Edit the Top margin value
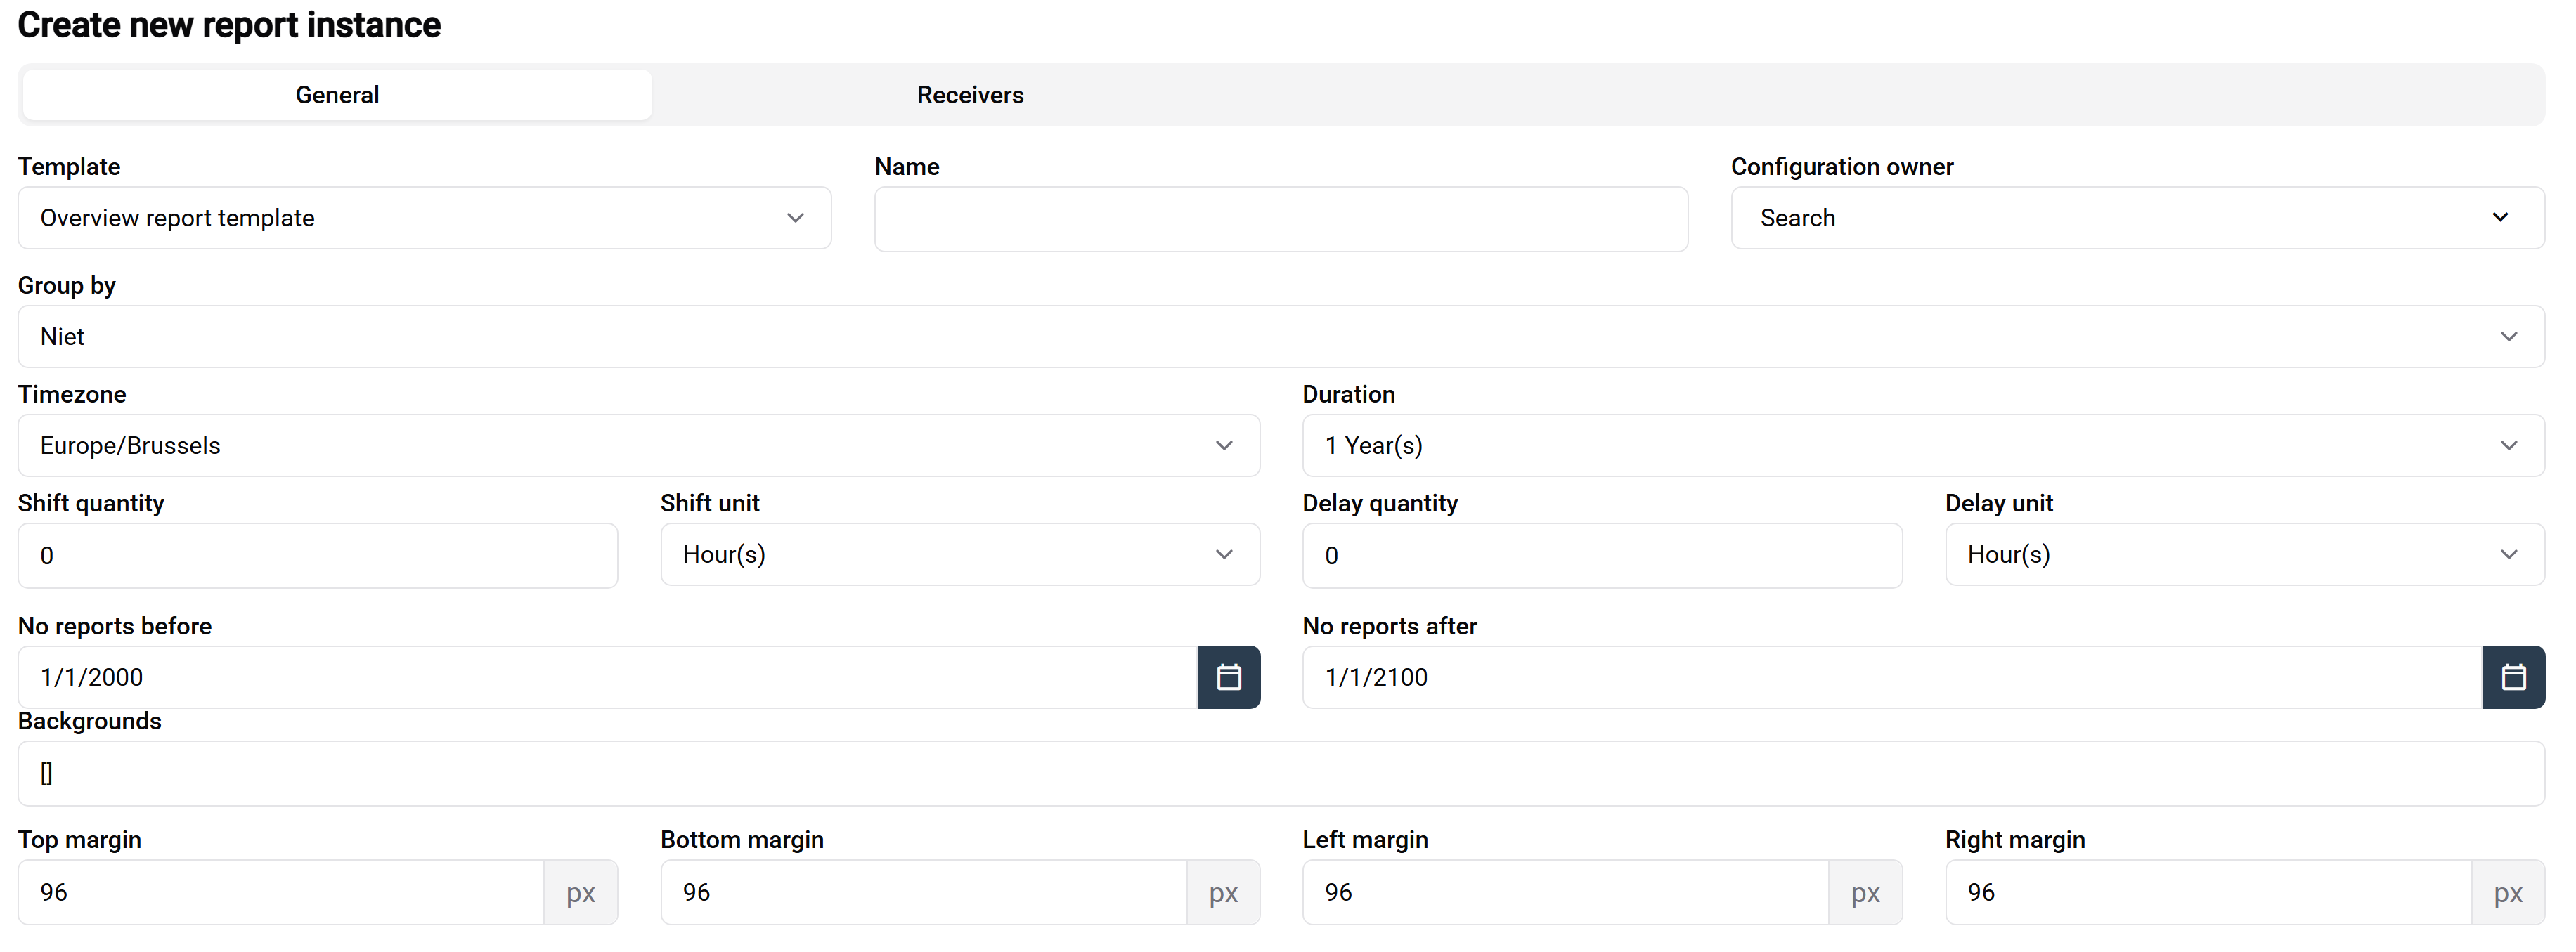The width and height of the screenshot is (2576, 952). (280, 892)
